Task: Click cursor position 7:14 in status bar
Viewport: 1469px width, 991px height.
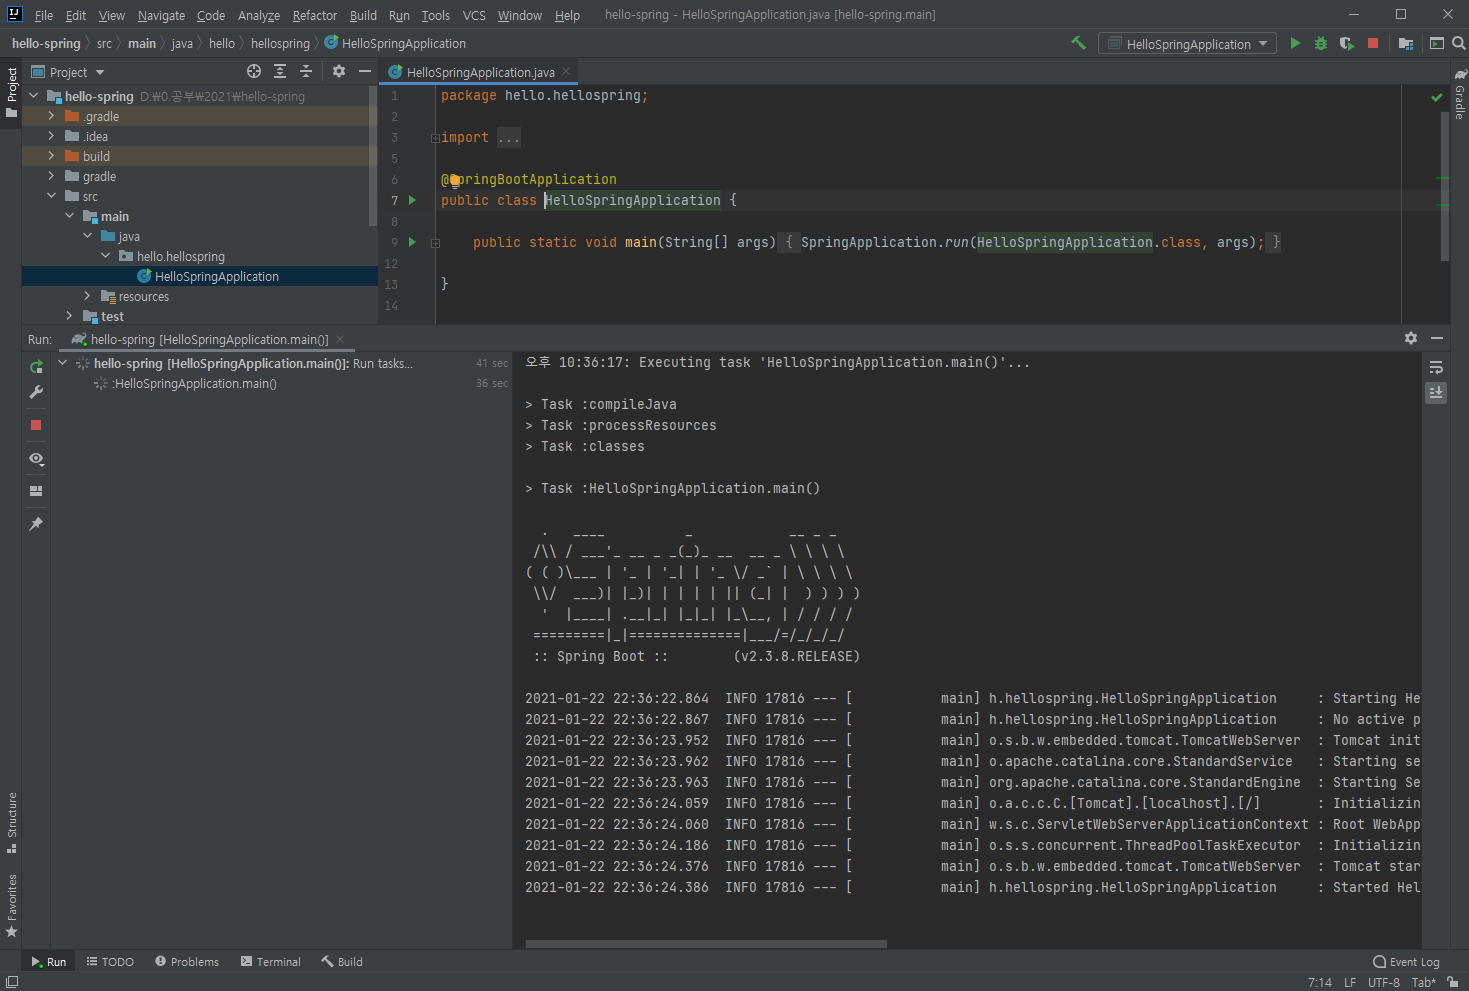Action: (x=1320, y=982)
